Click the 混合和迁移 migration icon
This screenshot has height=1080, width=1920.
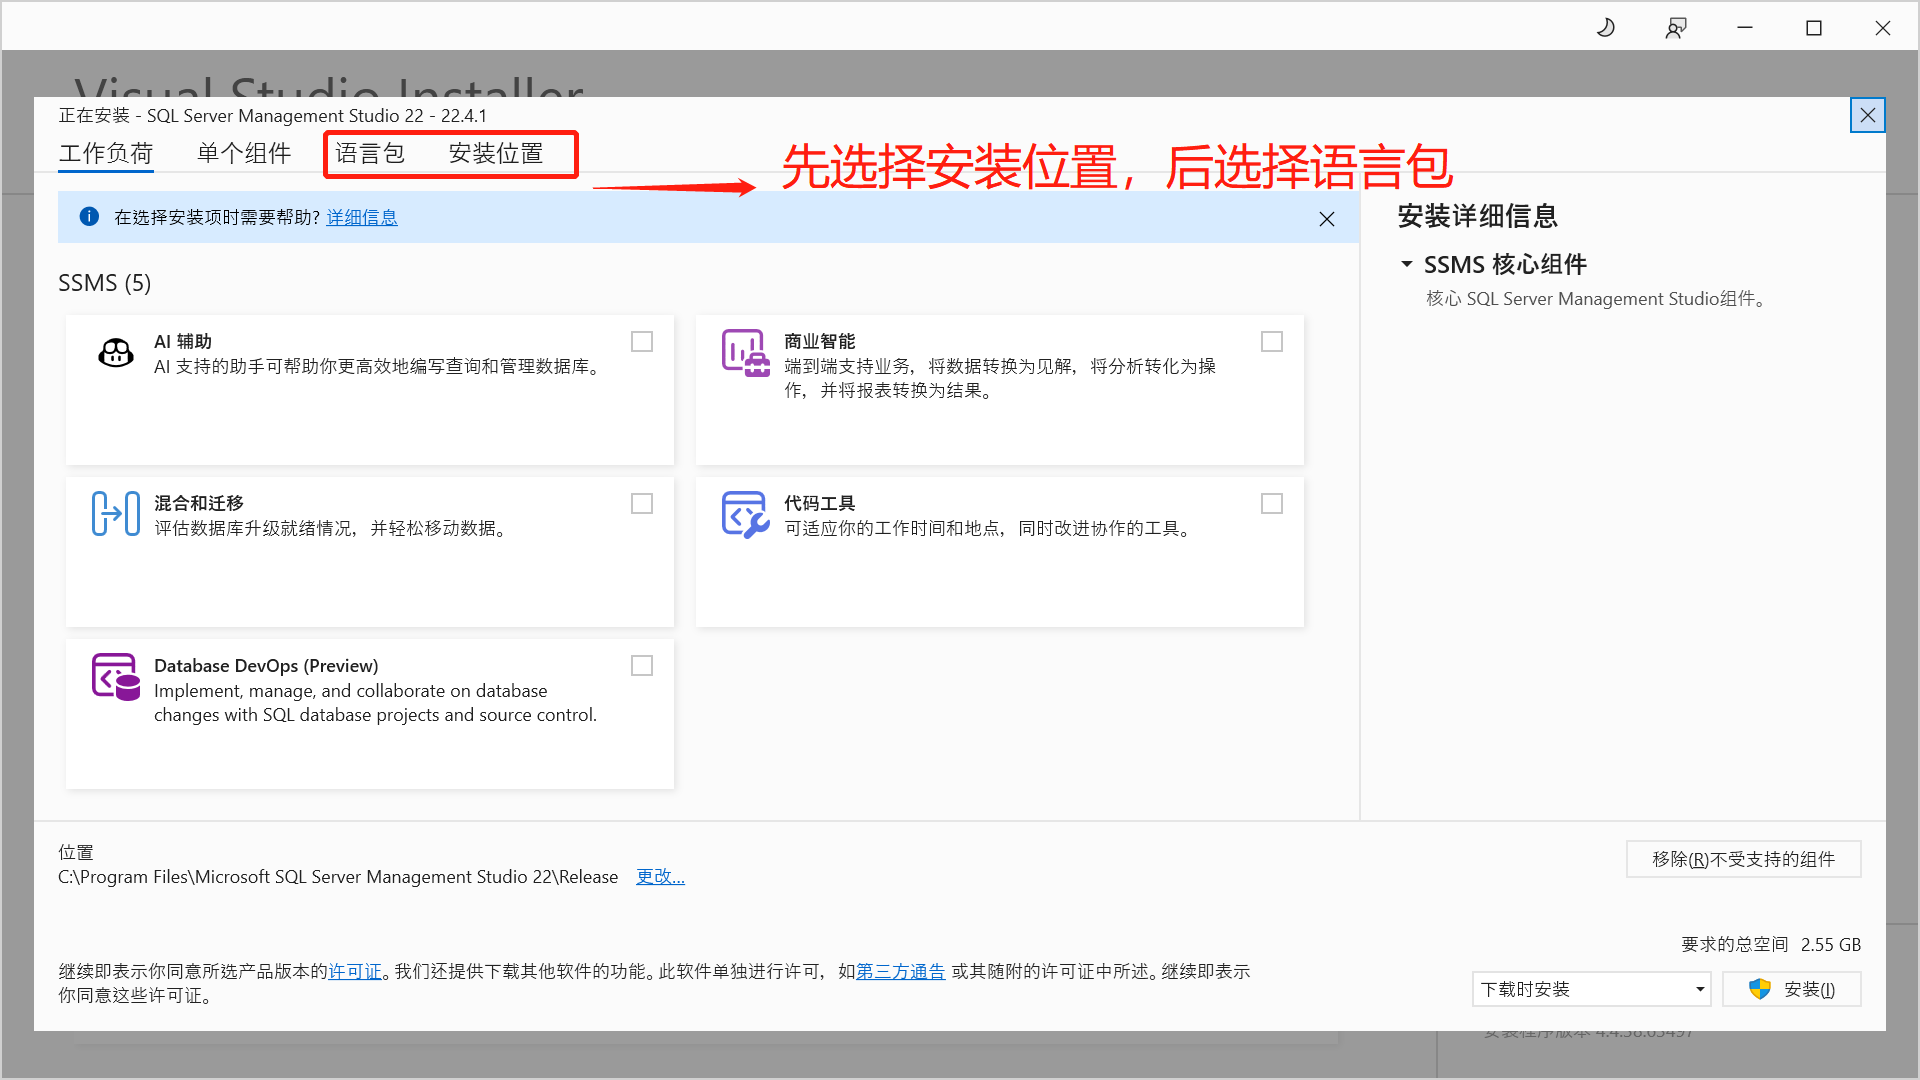pyautogui.click(x=116, y=514)
